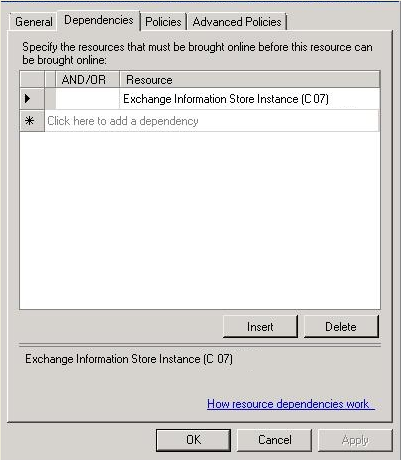Click the Cancel button

274,440
